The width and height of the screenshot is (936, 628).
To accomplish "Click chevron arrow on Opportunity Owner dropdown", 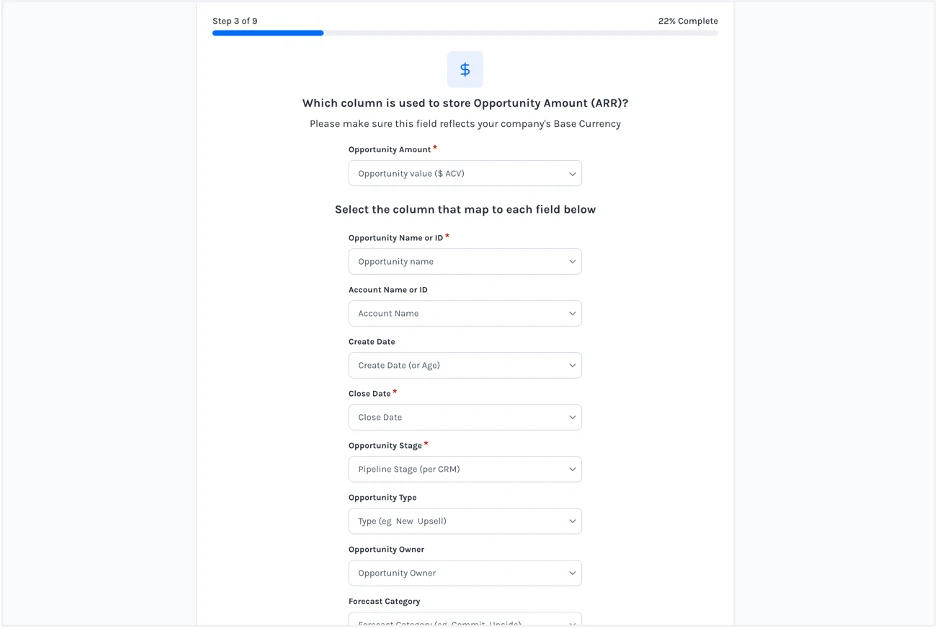I will pos(572,574).
